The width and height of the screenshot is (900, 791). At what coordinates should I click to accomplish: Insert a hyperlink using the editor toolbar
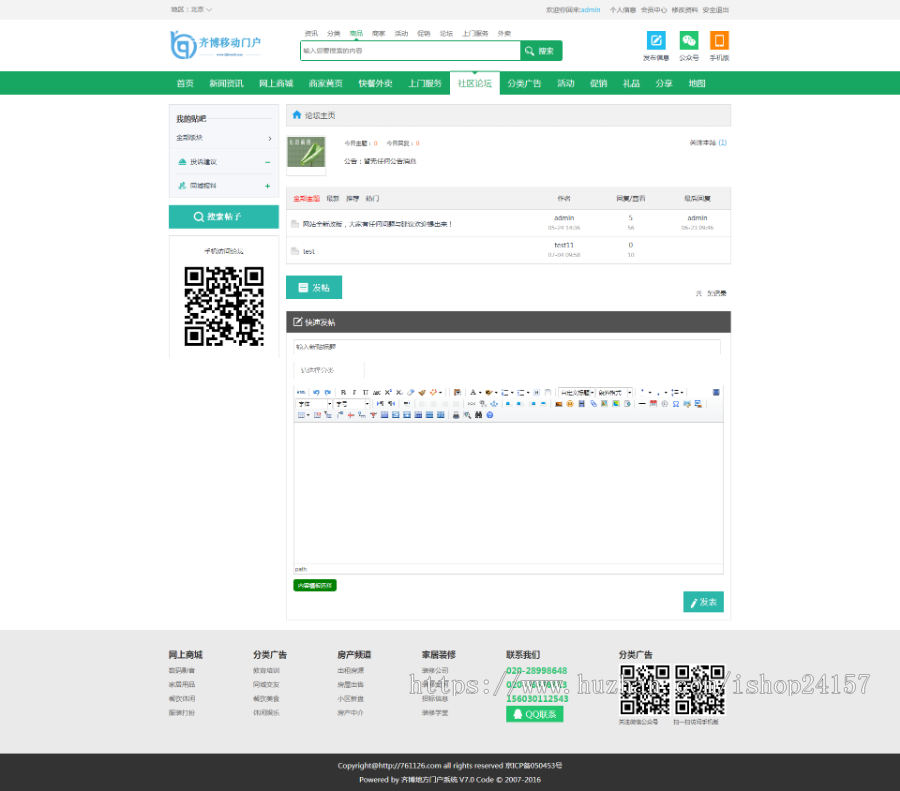593,404
